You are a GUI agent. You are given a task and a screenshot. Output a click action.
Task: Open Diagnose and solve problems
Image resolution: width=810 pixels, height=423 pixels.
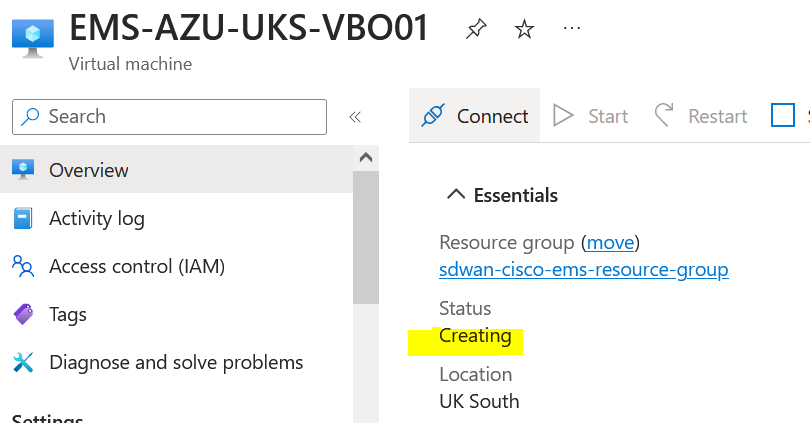tap(176, 362)
